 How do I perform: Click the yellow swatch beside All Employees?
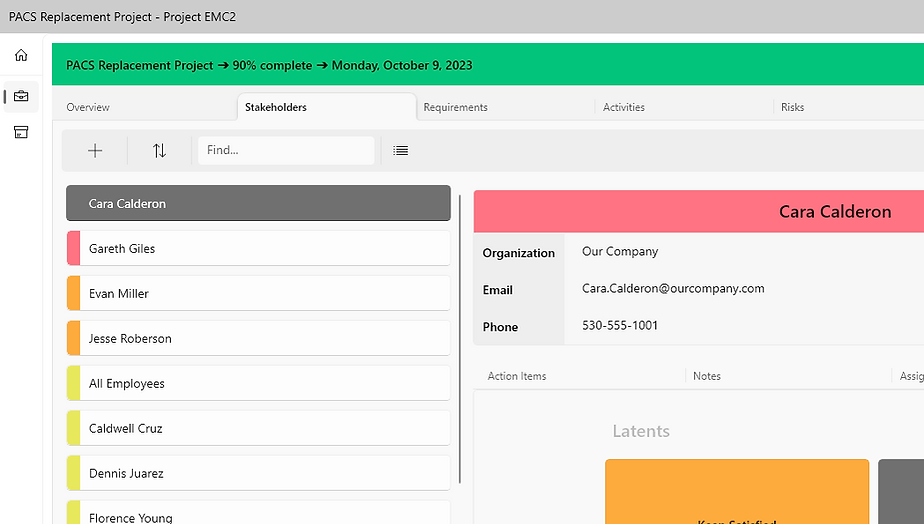74,383
